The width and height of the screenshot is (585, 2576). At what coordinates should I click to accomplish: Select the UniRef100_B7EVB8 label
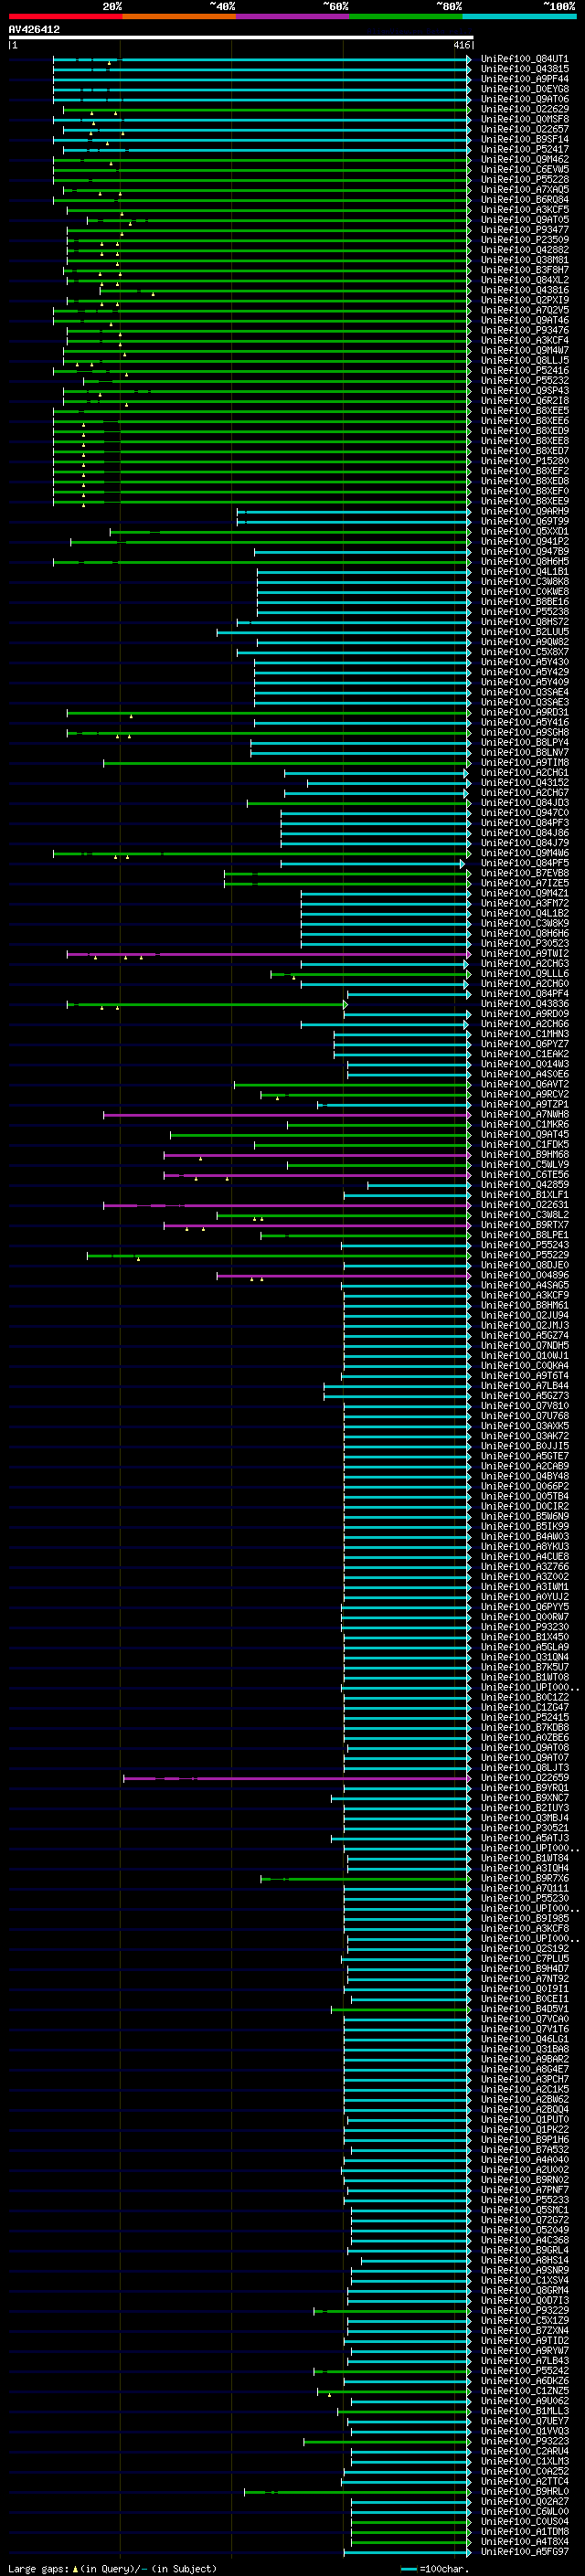click(524, 873)
